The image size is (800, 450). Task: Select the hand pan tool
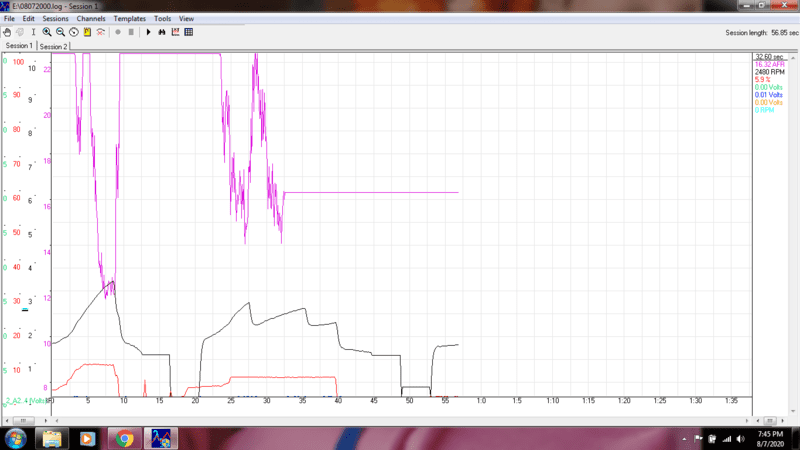click(8, 32)
